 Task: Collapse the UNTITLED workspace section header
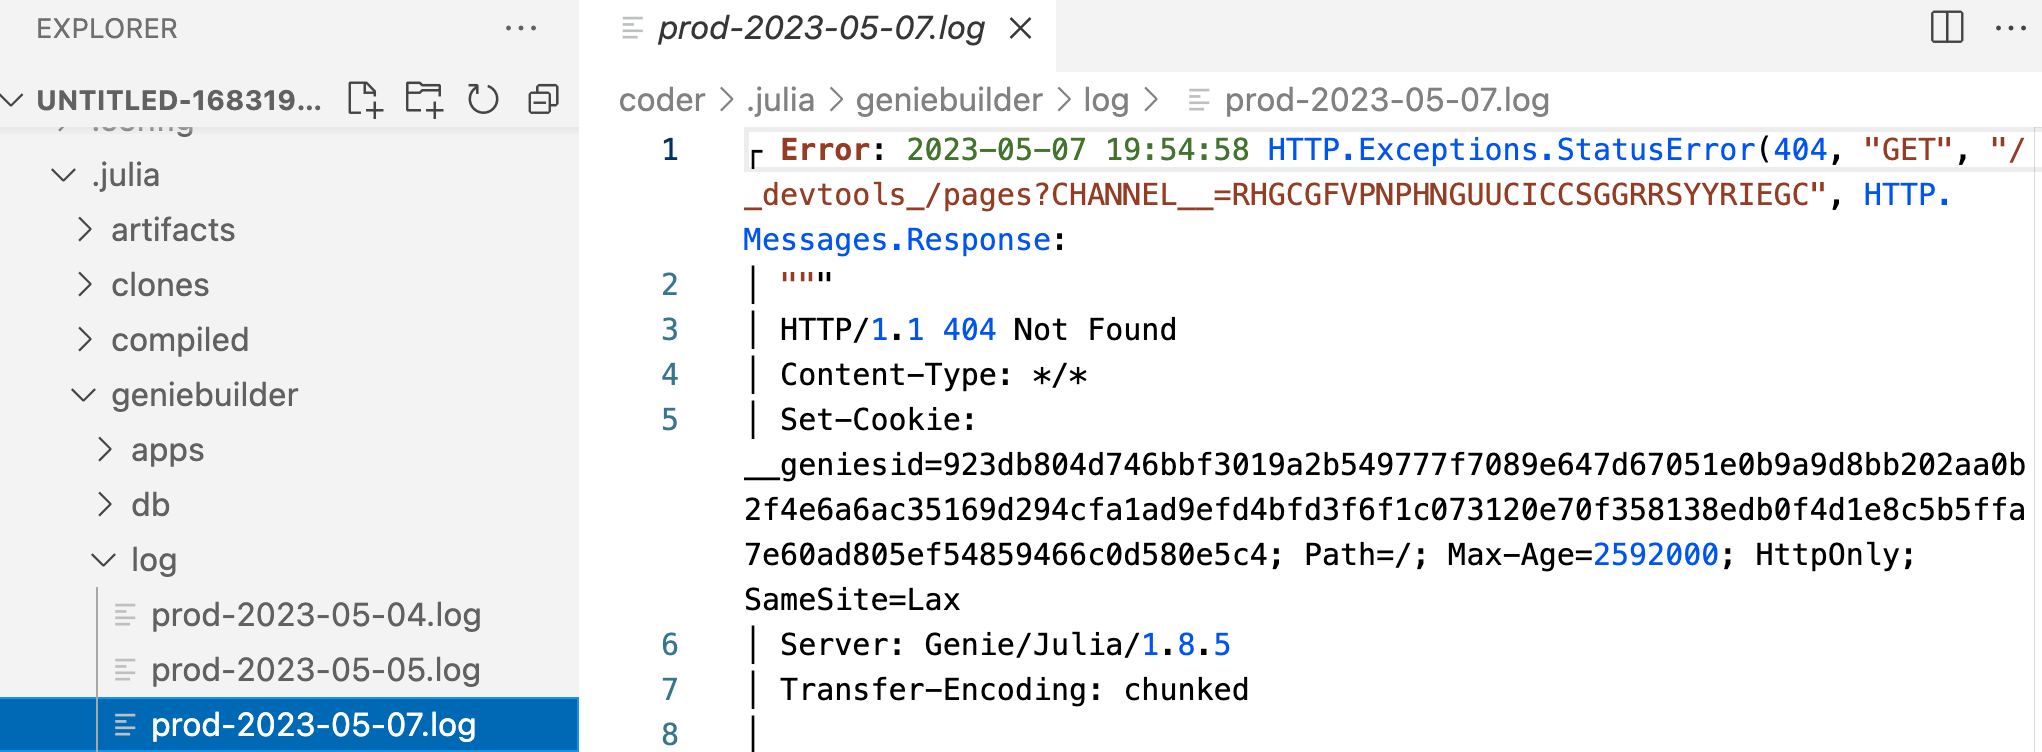165,100
